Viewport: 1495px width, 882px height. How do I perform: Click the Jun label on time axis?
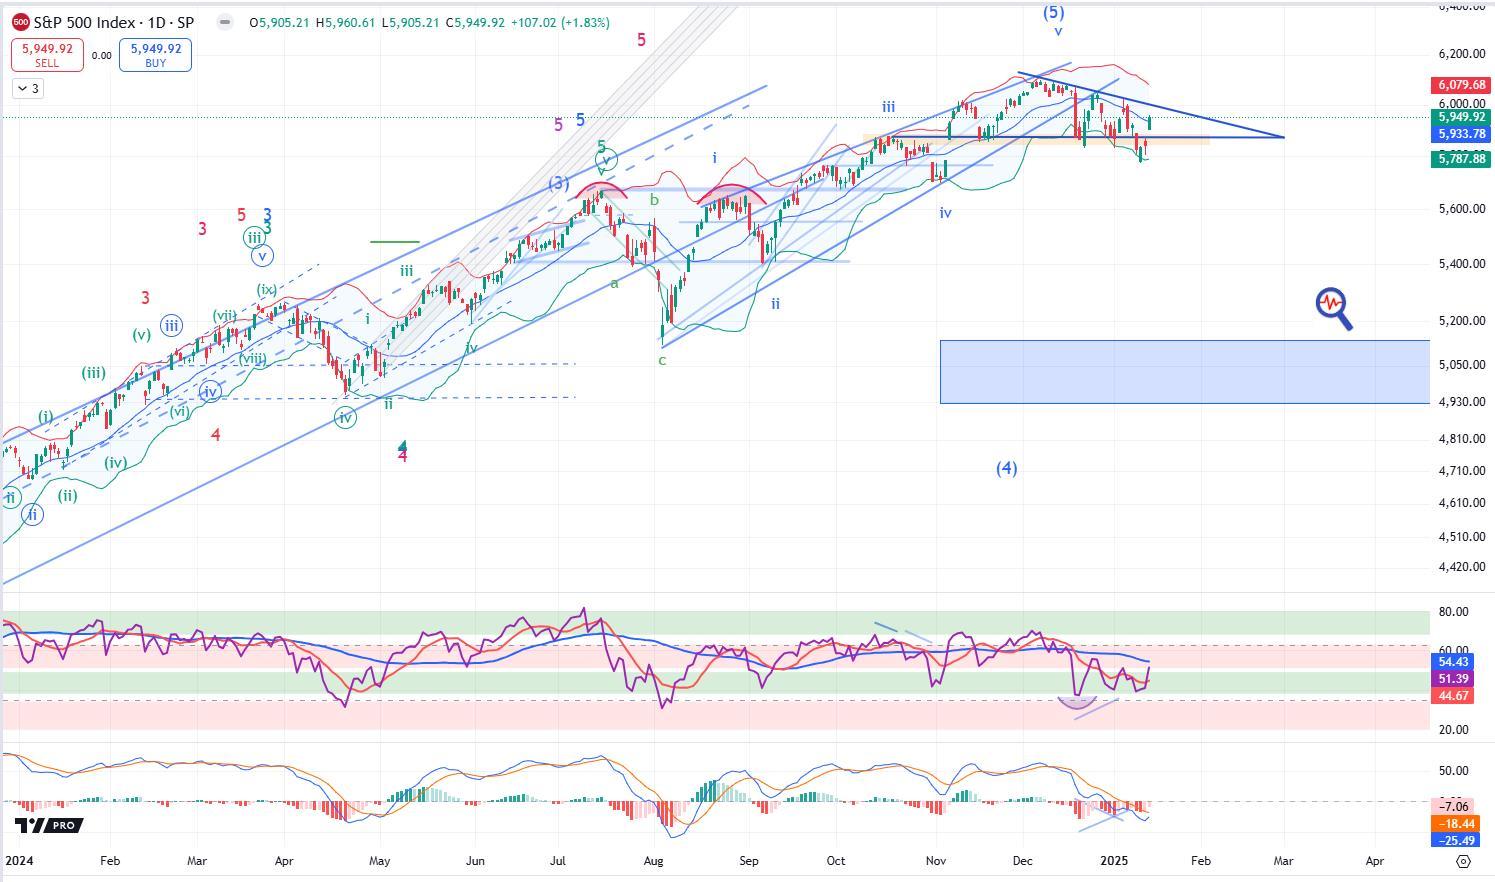pos(475,860)
